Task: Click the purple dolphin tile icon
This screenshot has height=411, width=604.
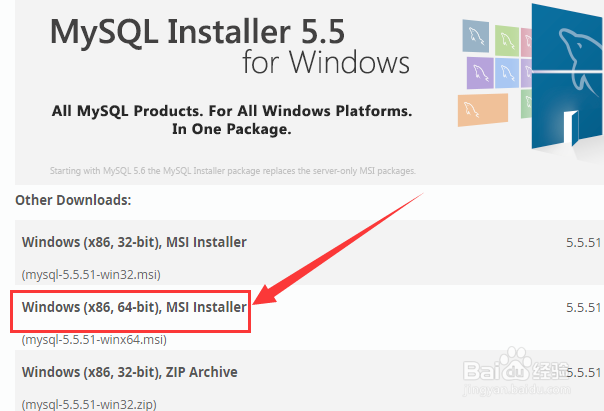Action: (480, 73)
